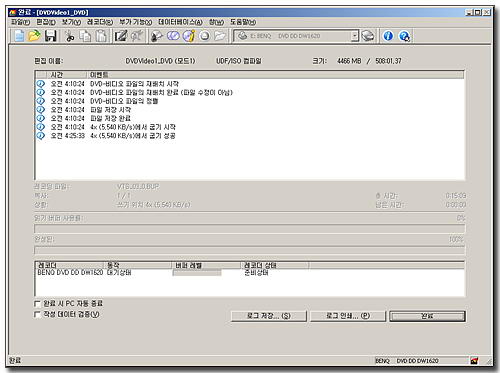Click the 로그 인쇄...(P) button
The width and height of the screenshot is (500, 373).
pyautogui.click(x=348, y=316)
